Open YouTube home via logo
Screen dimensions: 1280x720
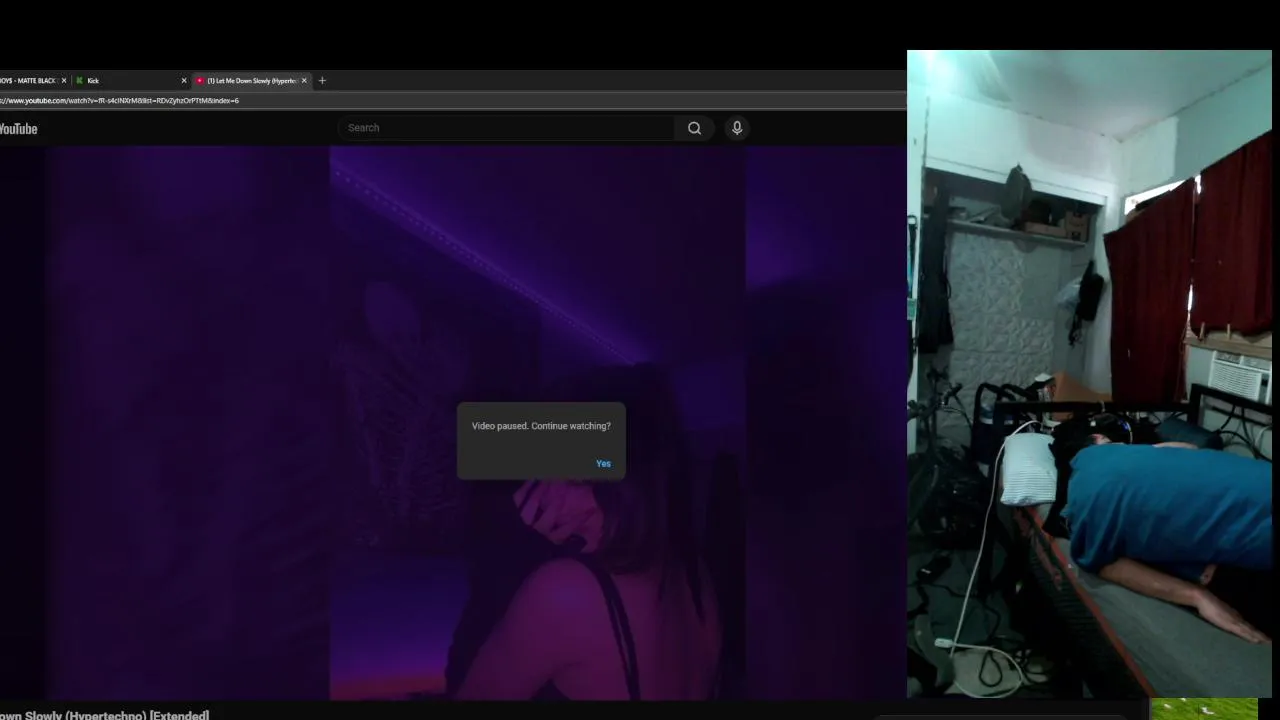[x=18, y=129]
